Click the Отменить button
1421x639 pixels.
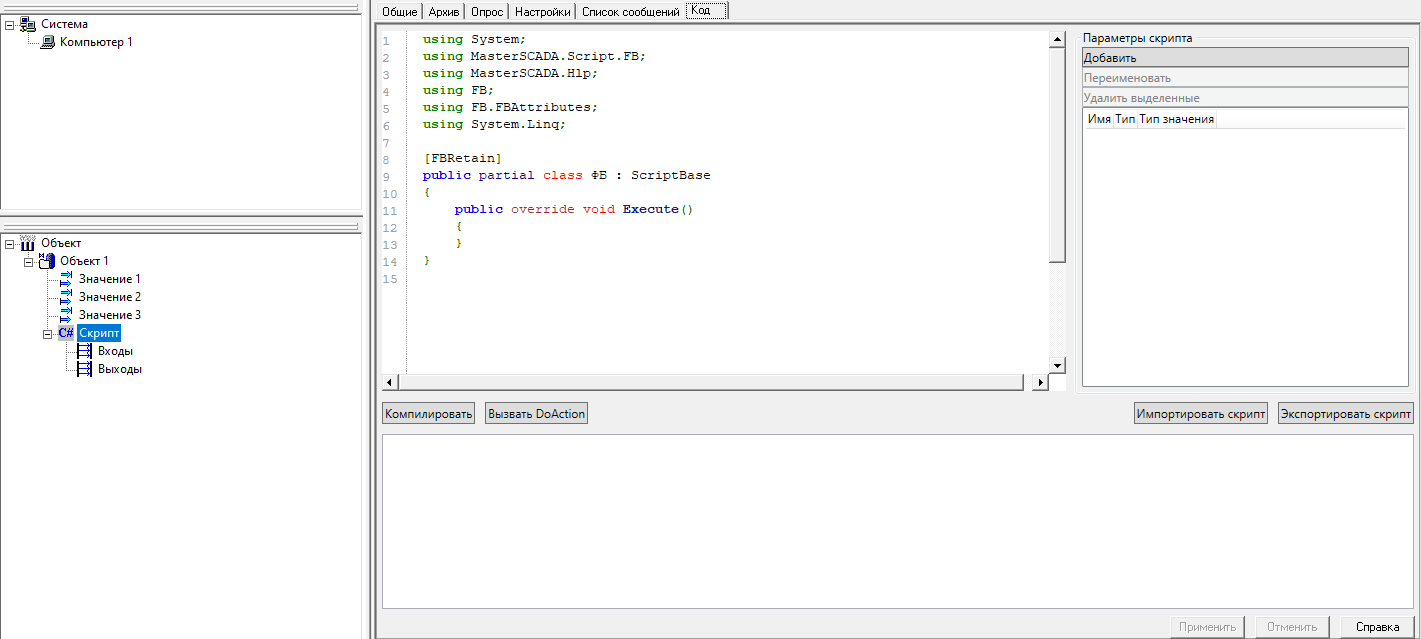[x=1292, y=627]
